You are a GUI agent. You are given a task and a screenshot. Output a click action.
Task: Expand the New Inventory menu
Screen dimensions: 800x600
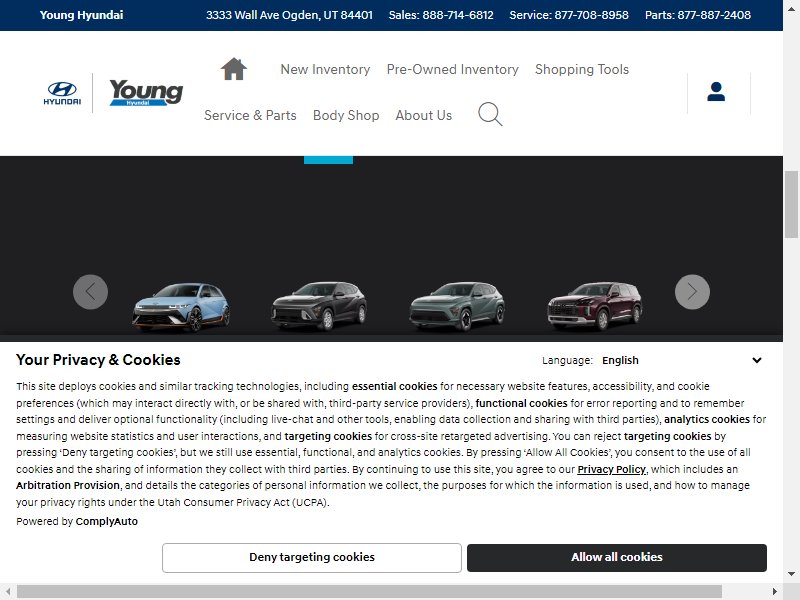click(x=325, y=69)
